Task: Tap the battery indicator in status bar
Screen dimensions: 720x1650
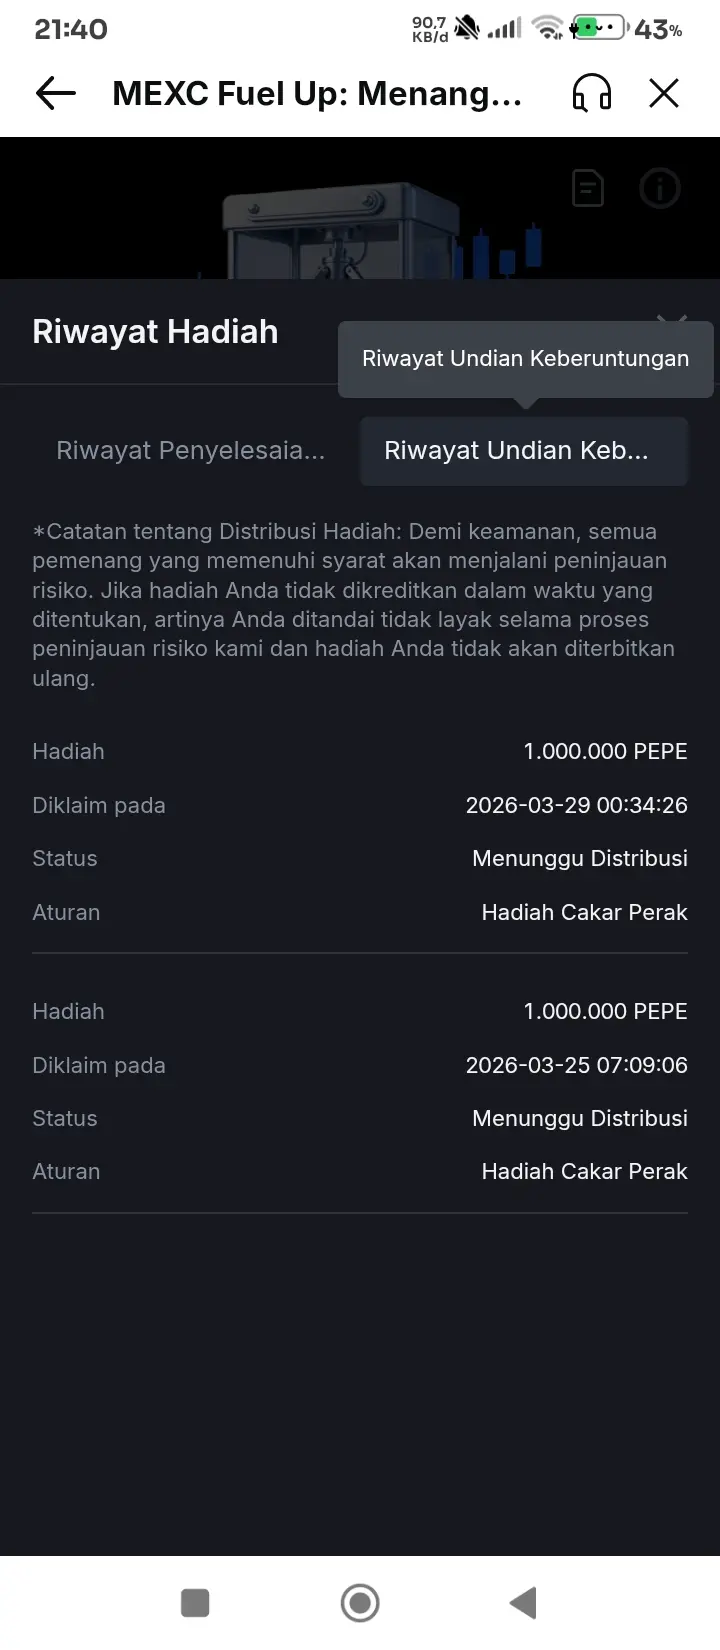Action: (x=599, y=28)
